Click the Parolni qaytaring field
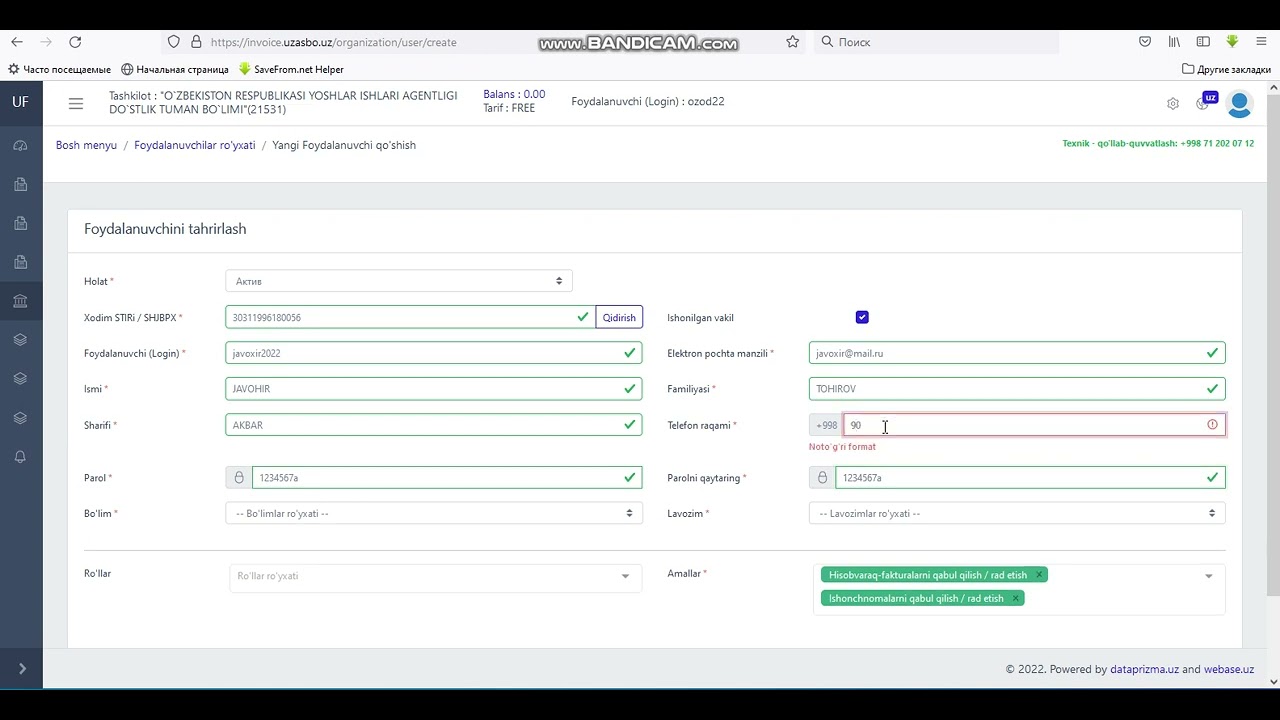The image size is (1280, 720). click(x=1030, y=478)
